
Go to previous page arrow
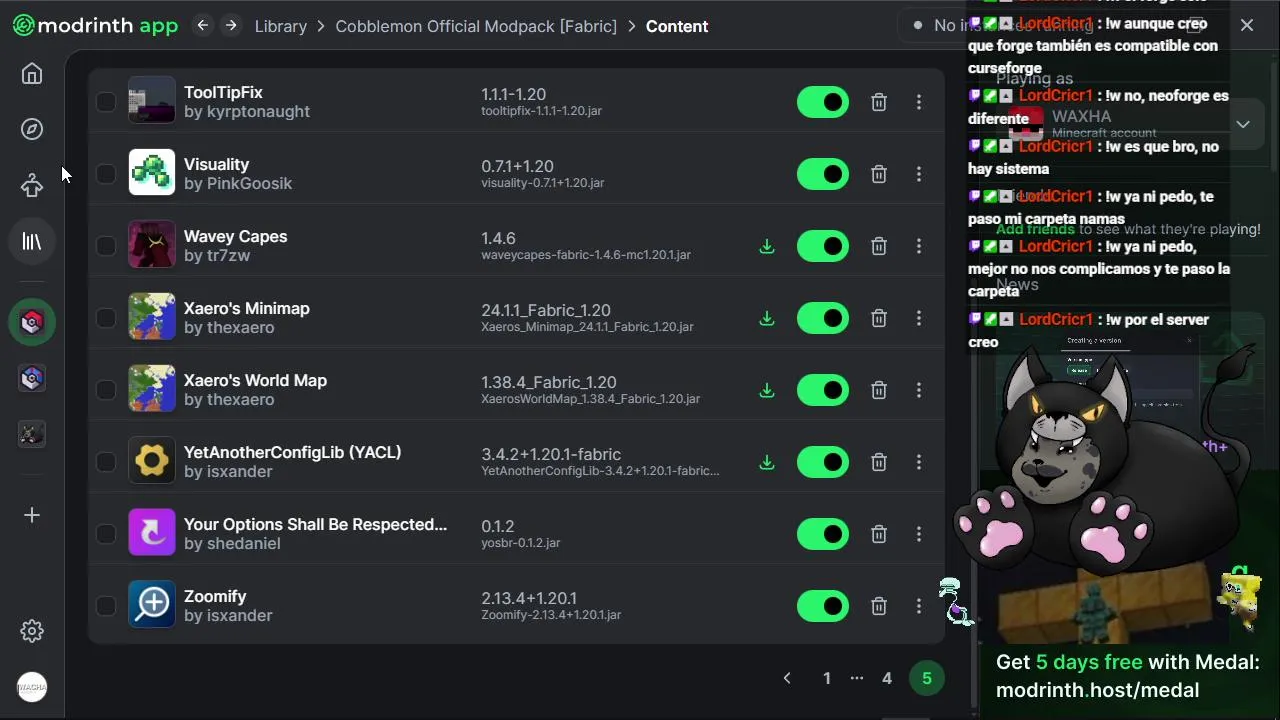[x=787, y=678]
